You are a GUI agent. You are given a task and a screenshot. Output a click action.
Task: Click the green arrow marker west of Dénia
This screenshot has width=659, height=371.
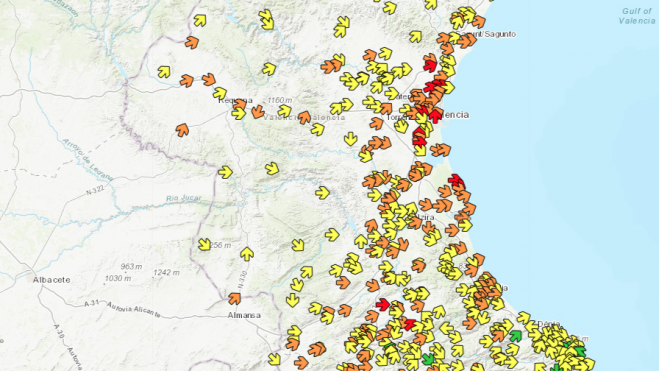515,336
